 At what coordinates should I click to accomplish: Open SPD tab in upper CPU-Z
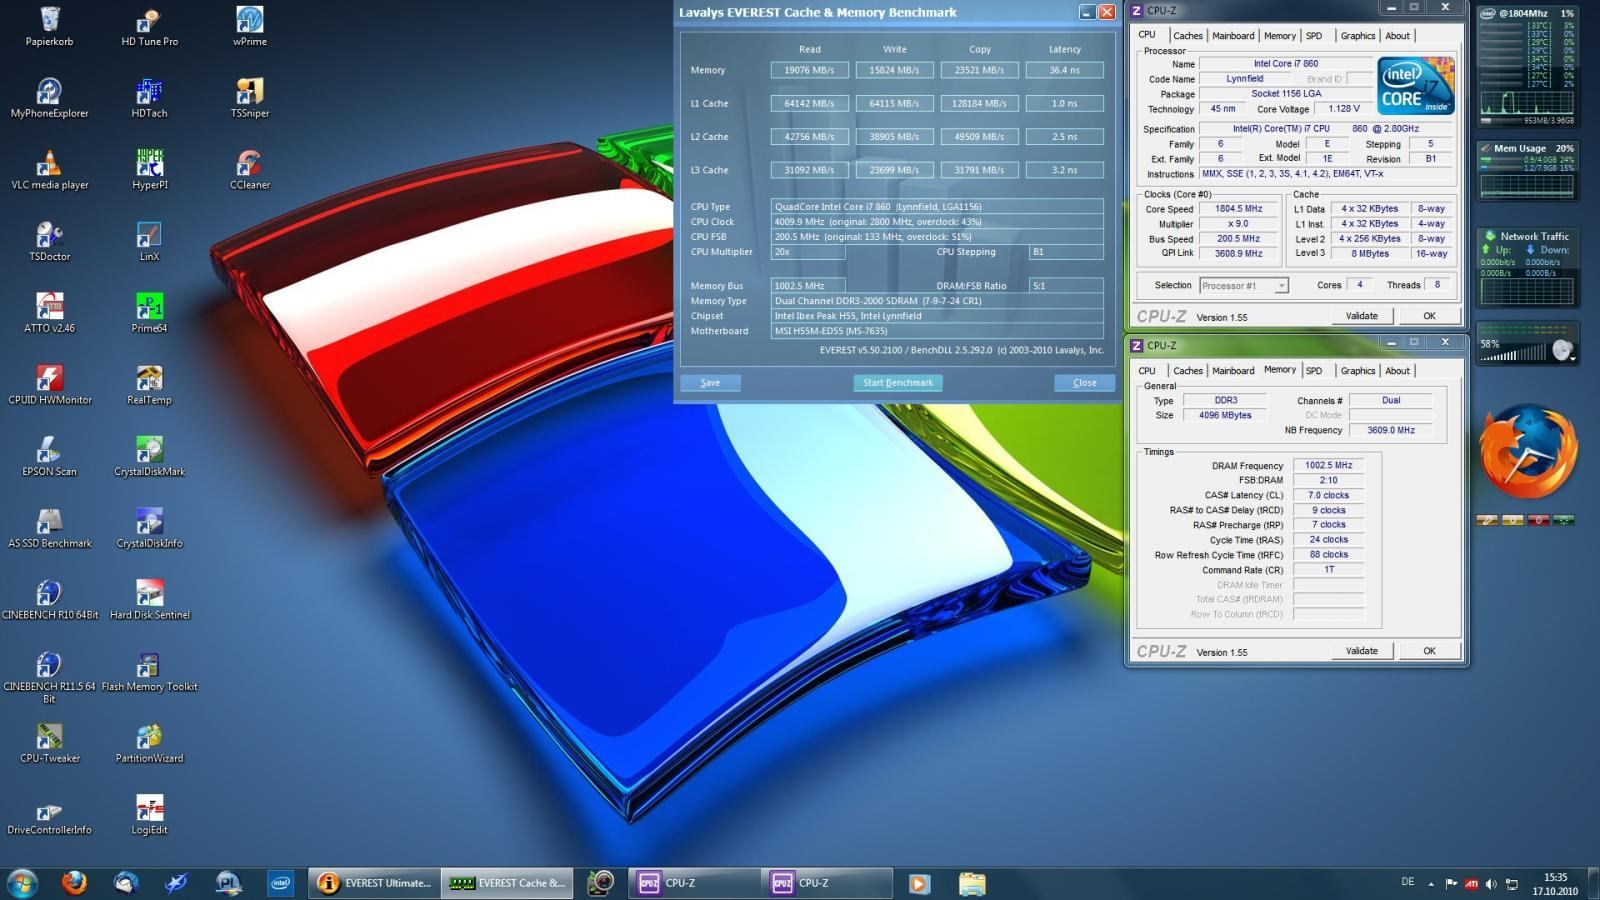click(x=1314, y=36)
